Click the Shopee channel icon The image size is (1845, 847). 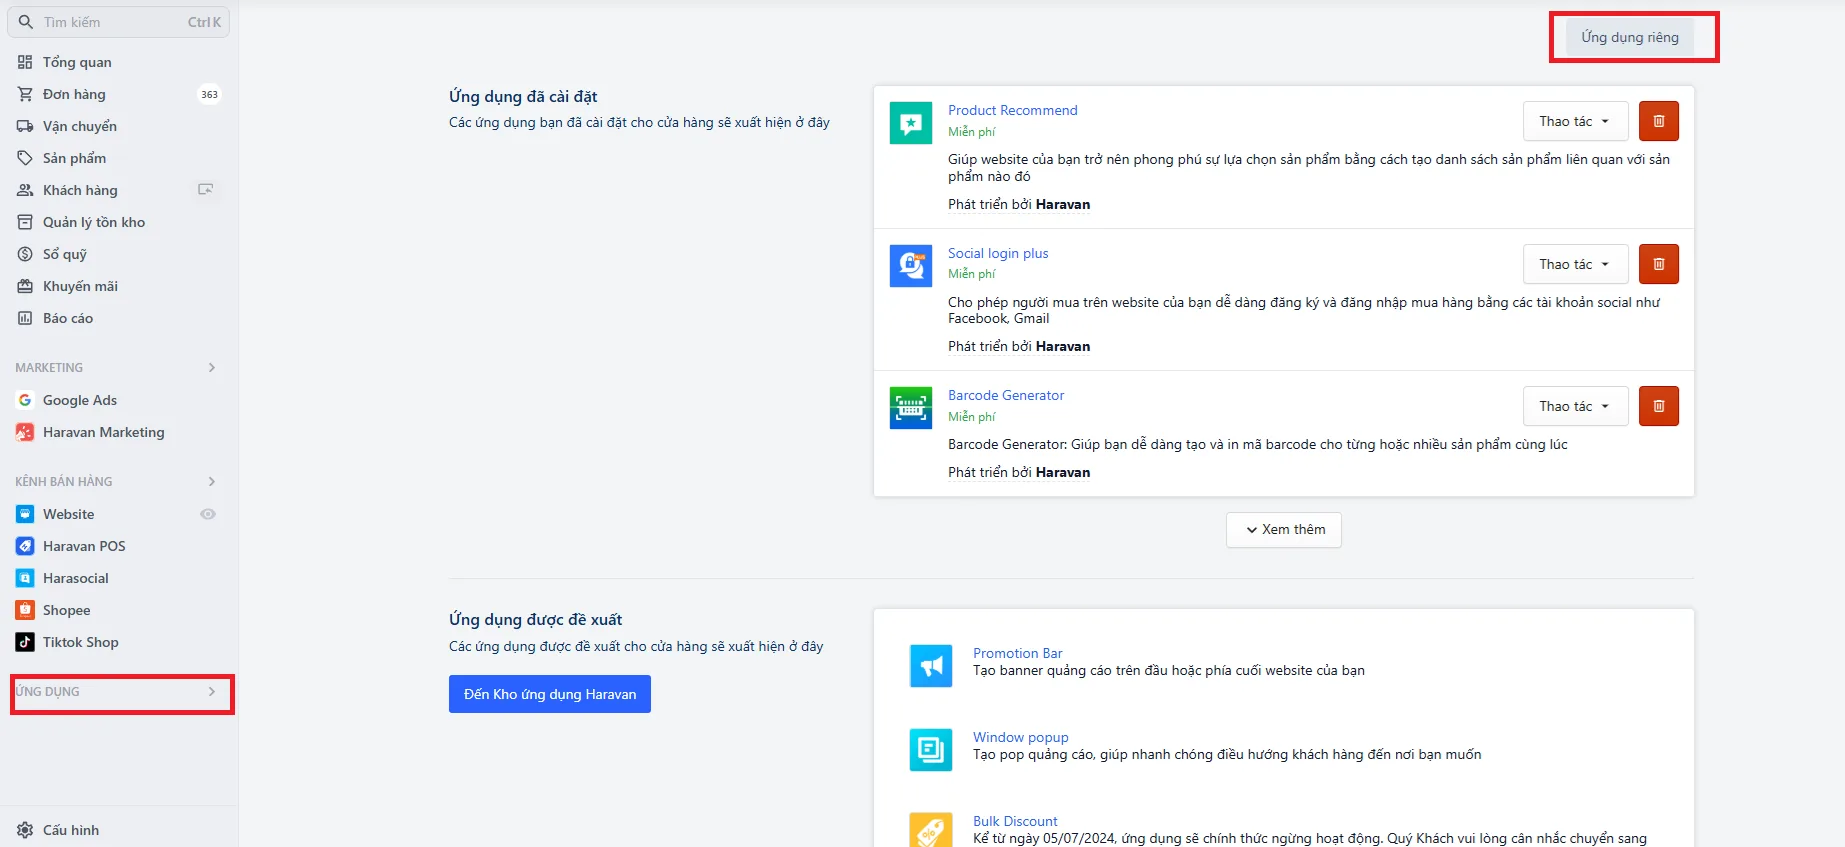(x=25, y=610)
